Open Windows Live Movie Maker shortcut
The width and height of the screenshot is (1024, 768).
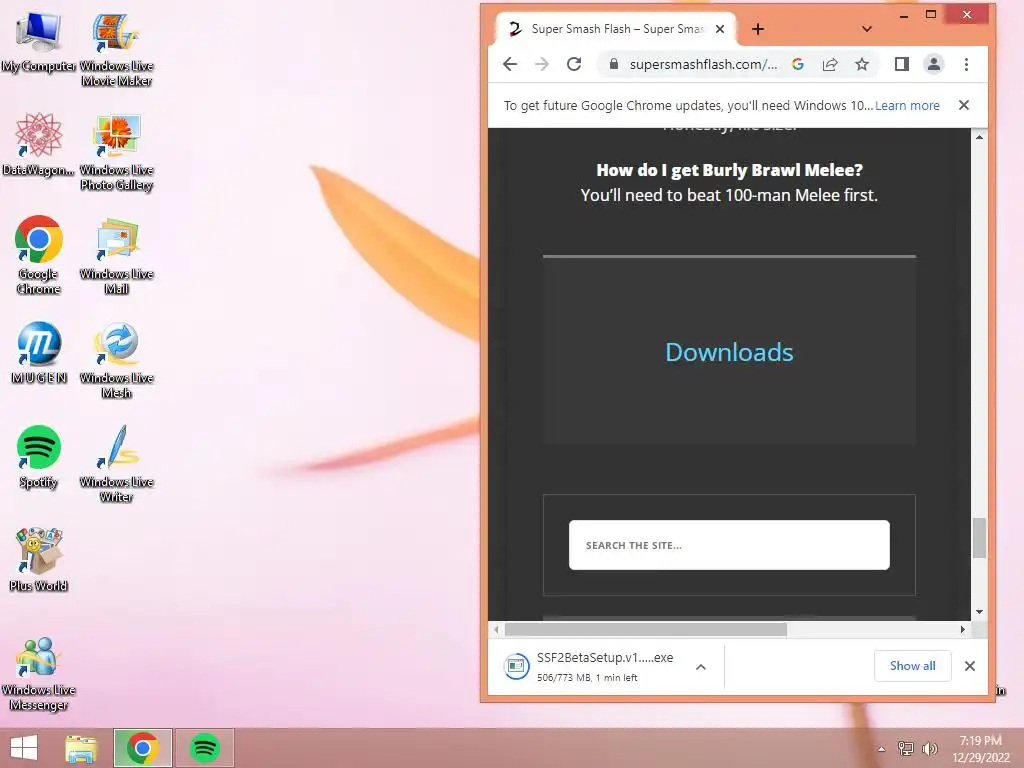[116, 49]
